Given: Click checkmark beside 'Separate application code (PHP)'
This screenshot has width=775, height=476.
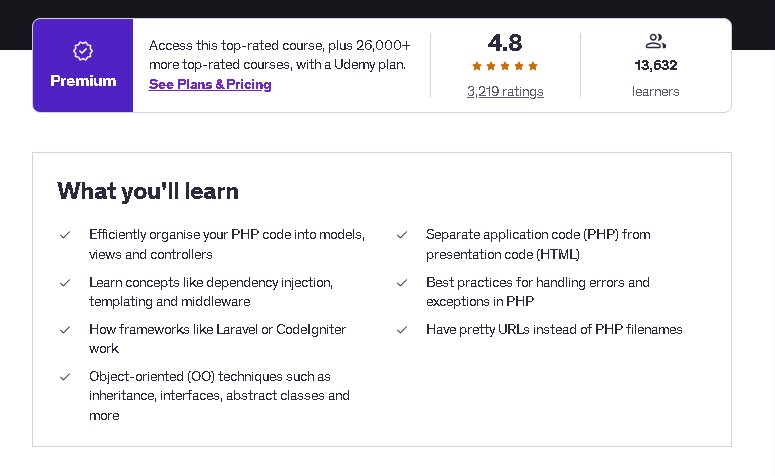Looking at the screenshot, I should (402, 235).
